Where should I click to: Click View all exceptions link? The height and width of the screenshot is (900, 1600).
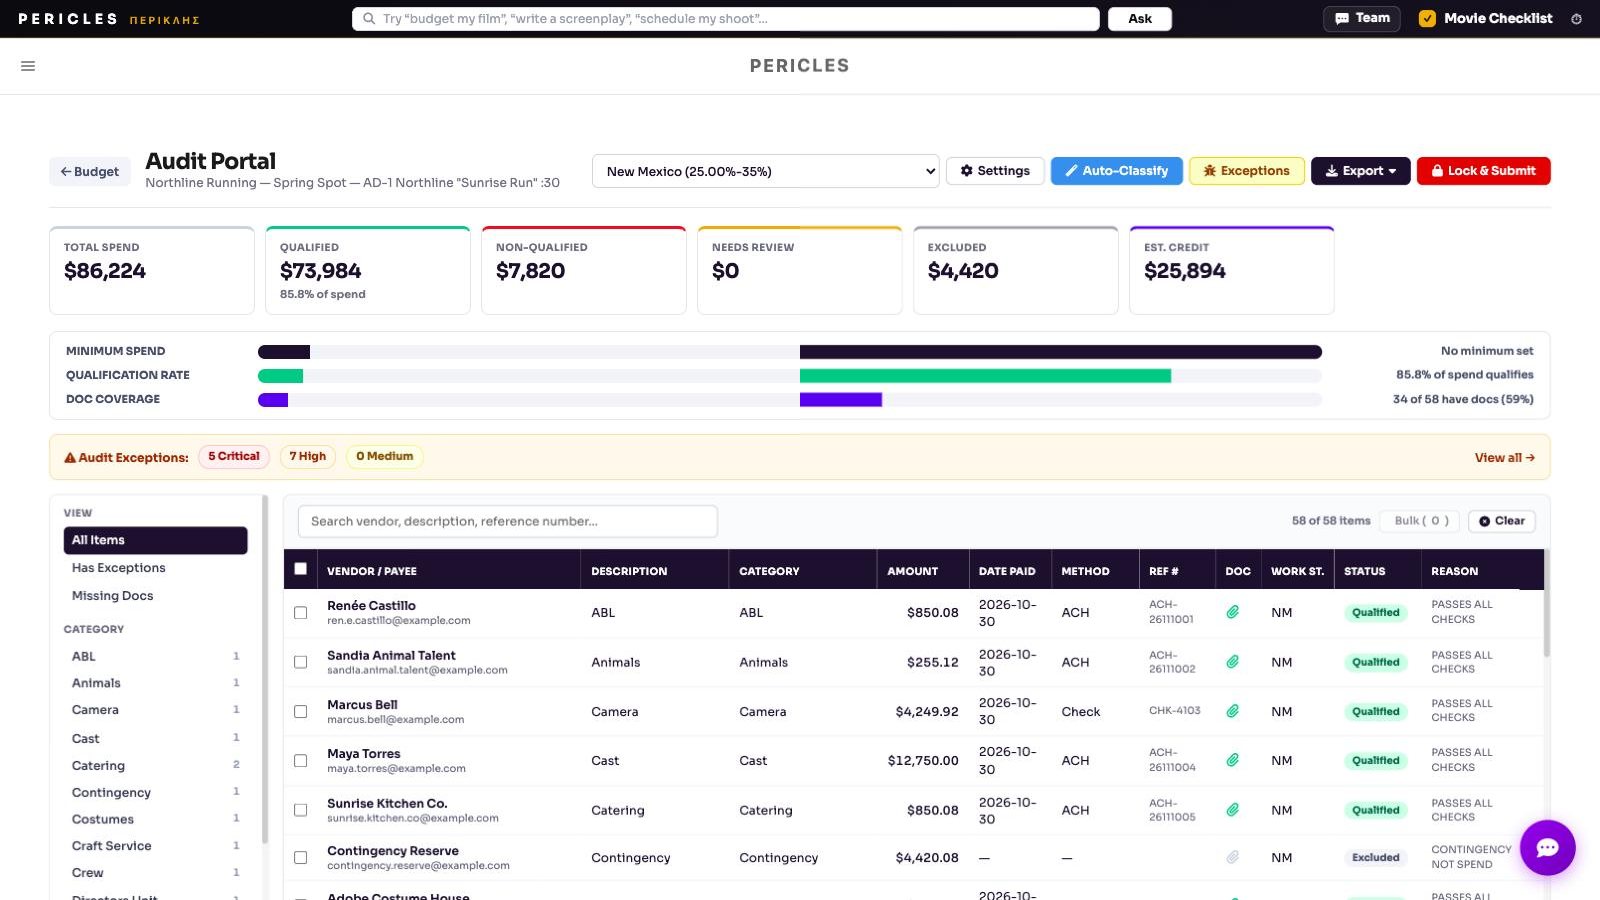click(x=1504, y=458)
